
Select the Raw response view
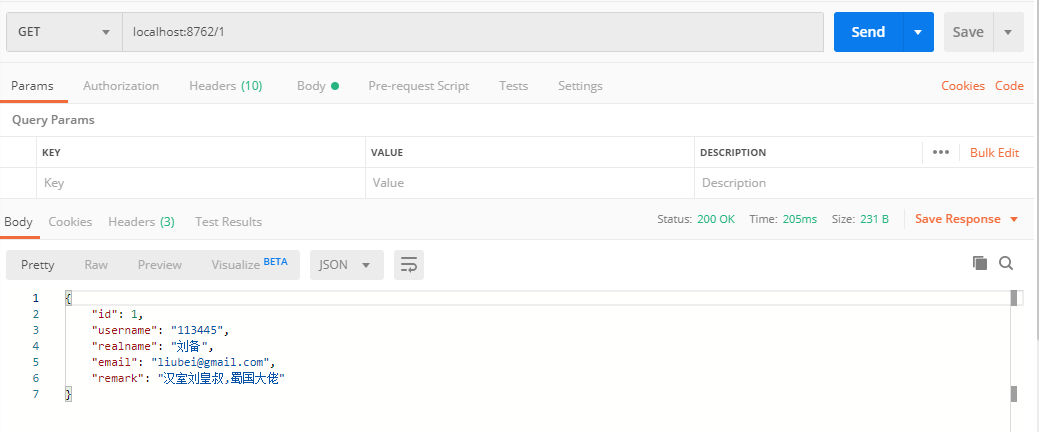coord(96,265)
